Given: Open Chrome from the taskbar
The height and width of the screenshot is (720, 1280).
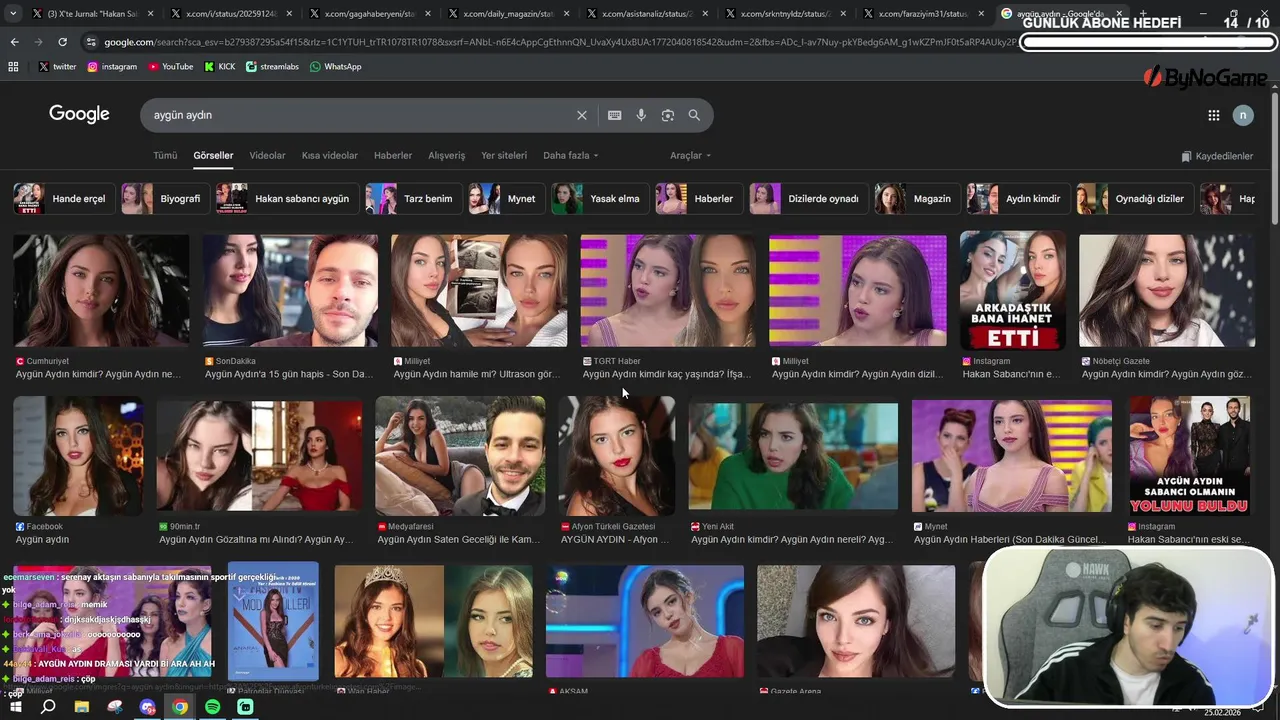Looking at the screenshot, I should (x=180, y=707).
